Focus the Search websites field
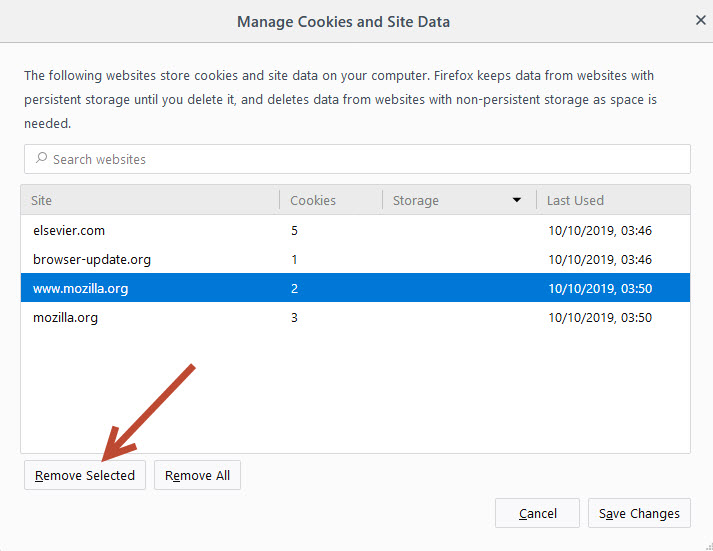The width and height of the screenshot is (713, 551). pos(357,159)
